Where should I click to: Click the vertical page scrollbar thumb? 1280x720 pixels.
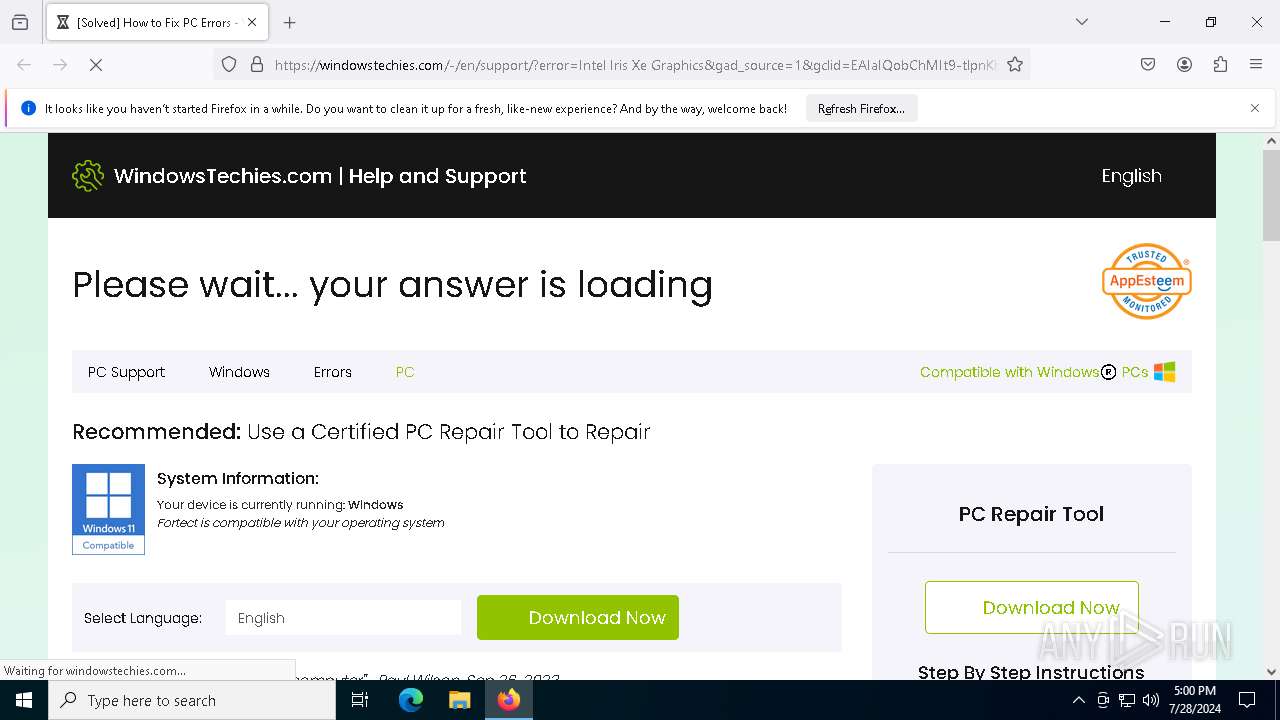click(1271, 195)
